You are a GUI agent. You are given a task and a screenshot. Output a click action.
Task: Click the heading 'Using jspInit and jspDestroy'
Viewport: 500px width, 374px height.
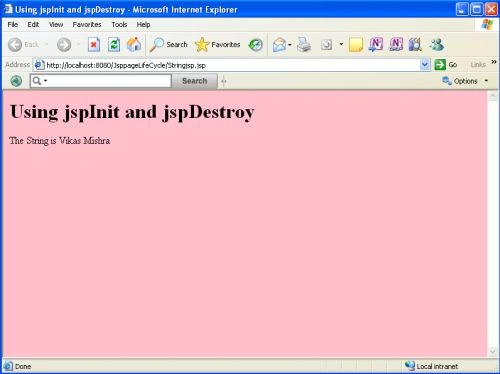(x=132, y=112)
